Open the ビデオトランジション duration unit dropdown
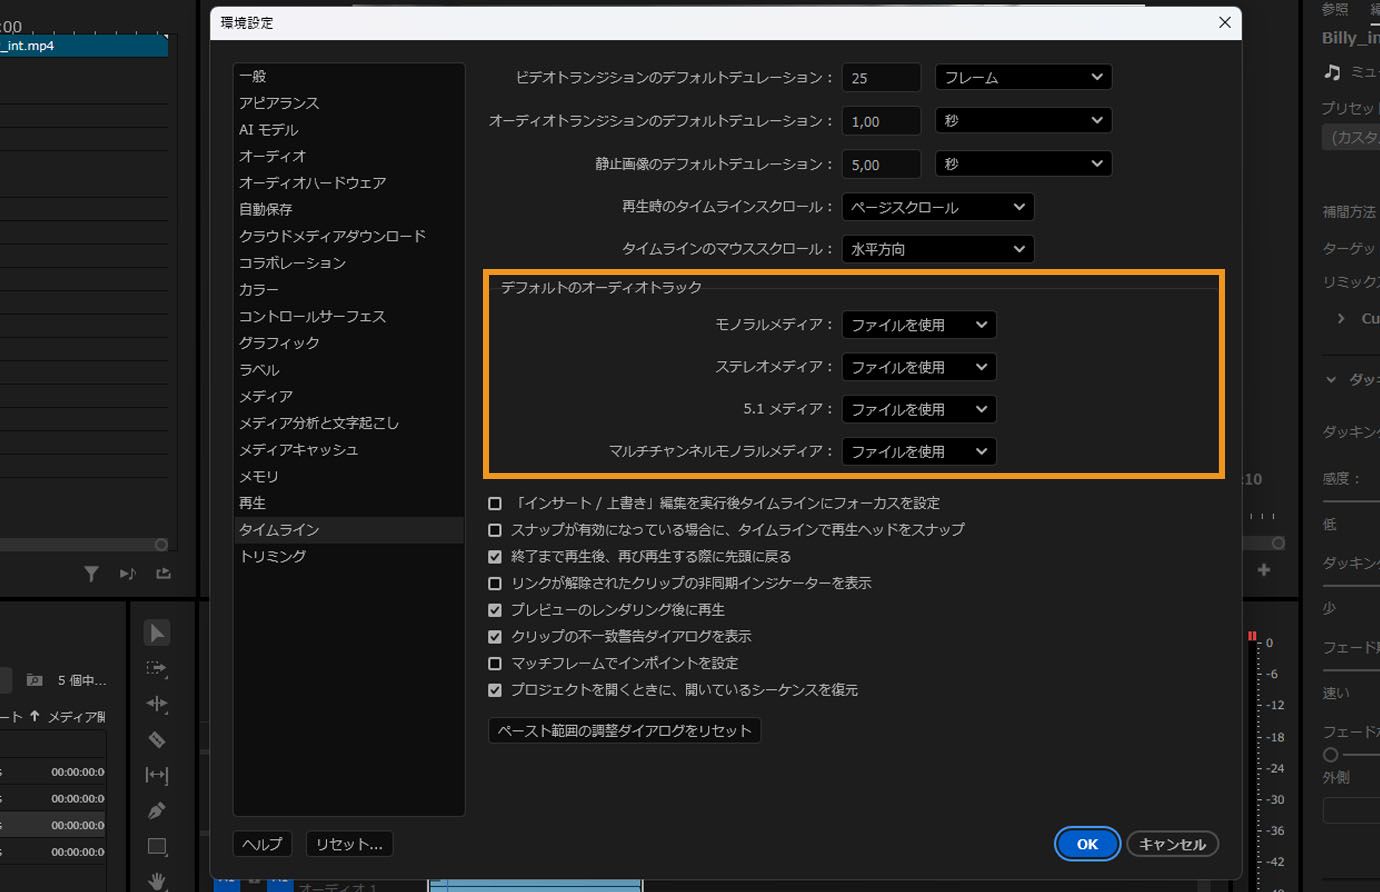The image size is (1380, 892). coord(1022,76)
